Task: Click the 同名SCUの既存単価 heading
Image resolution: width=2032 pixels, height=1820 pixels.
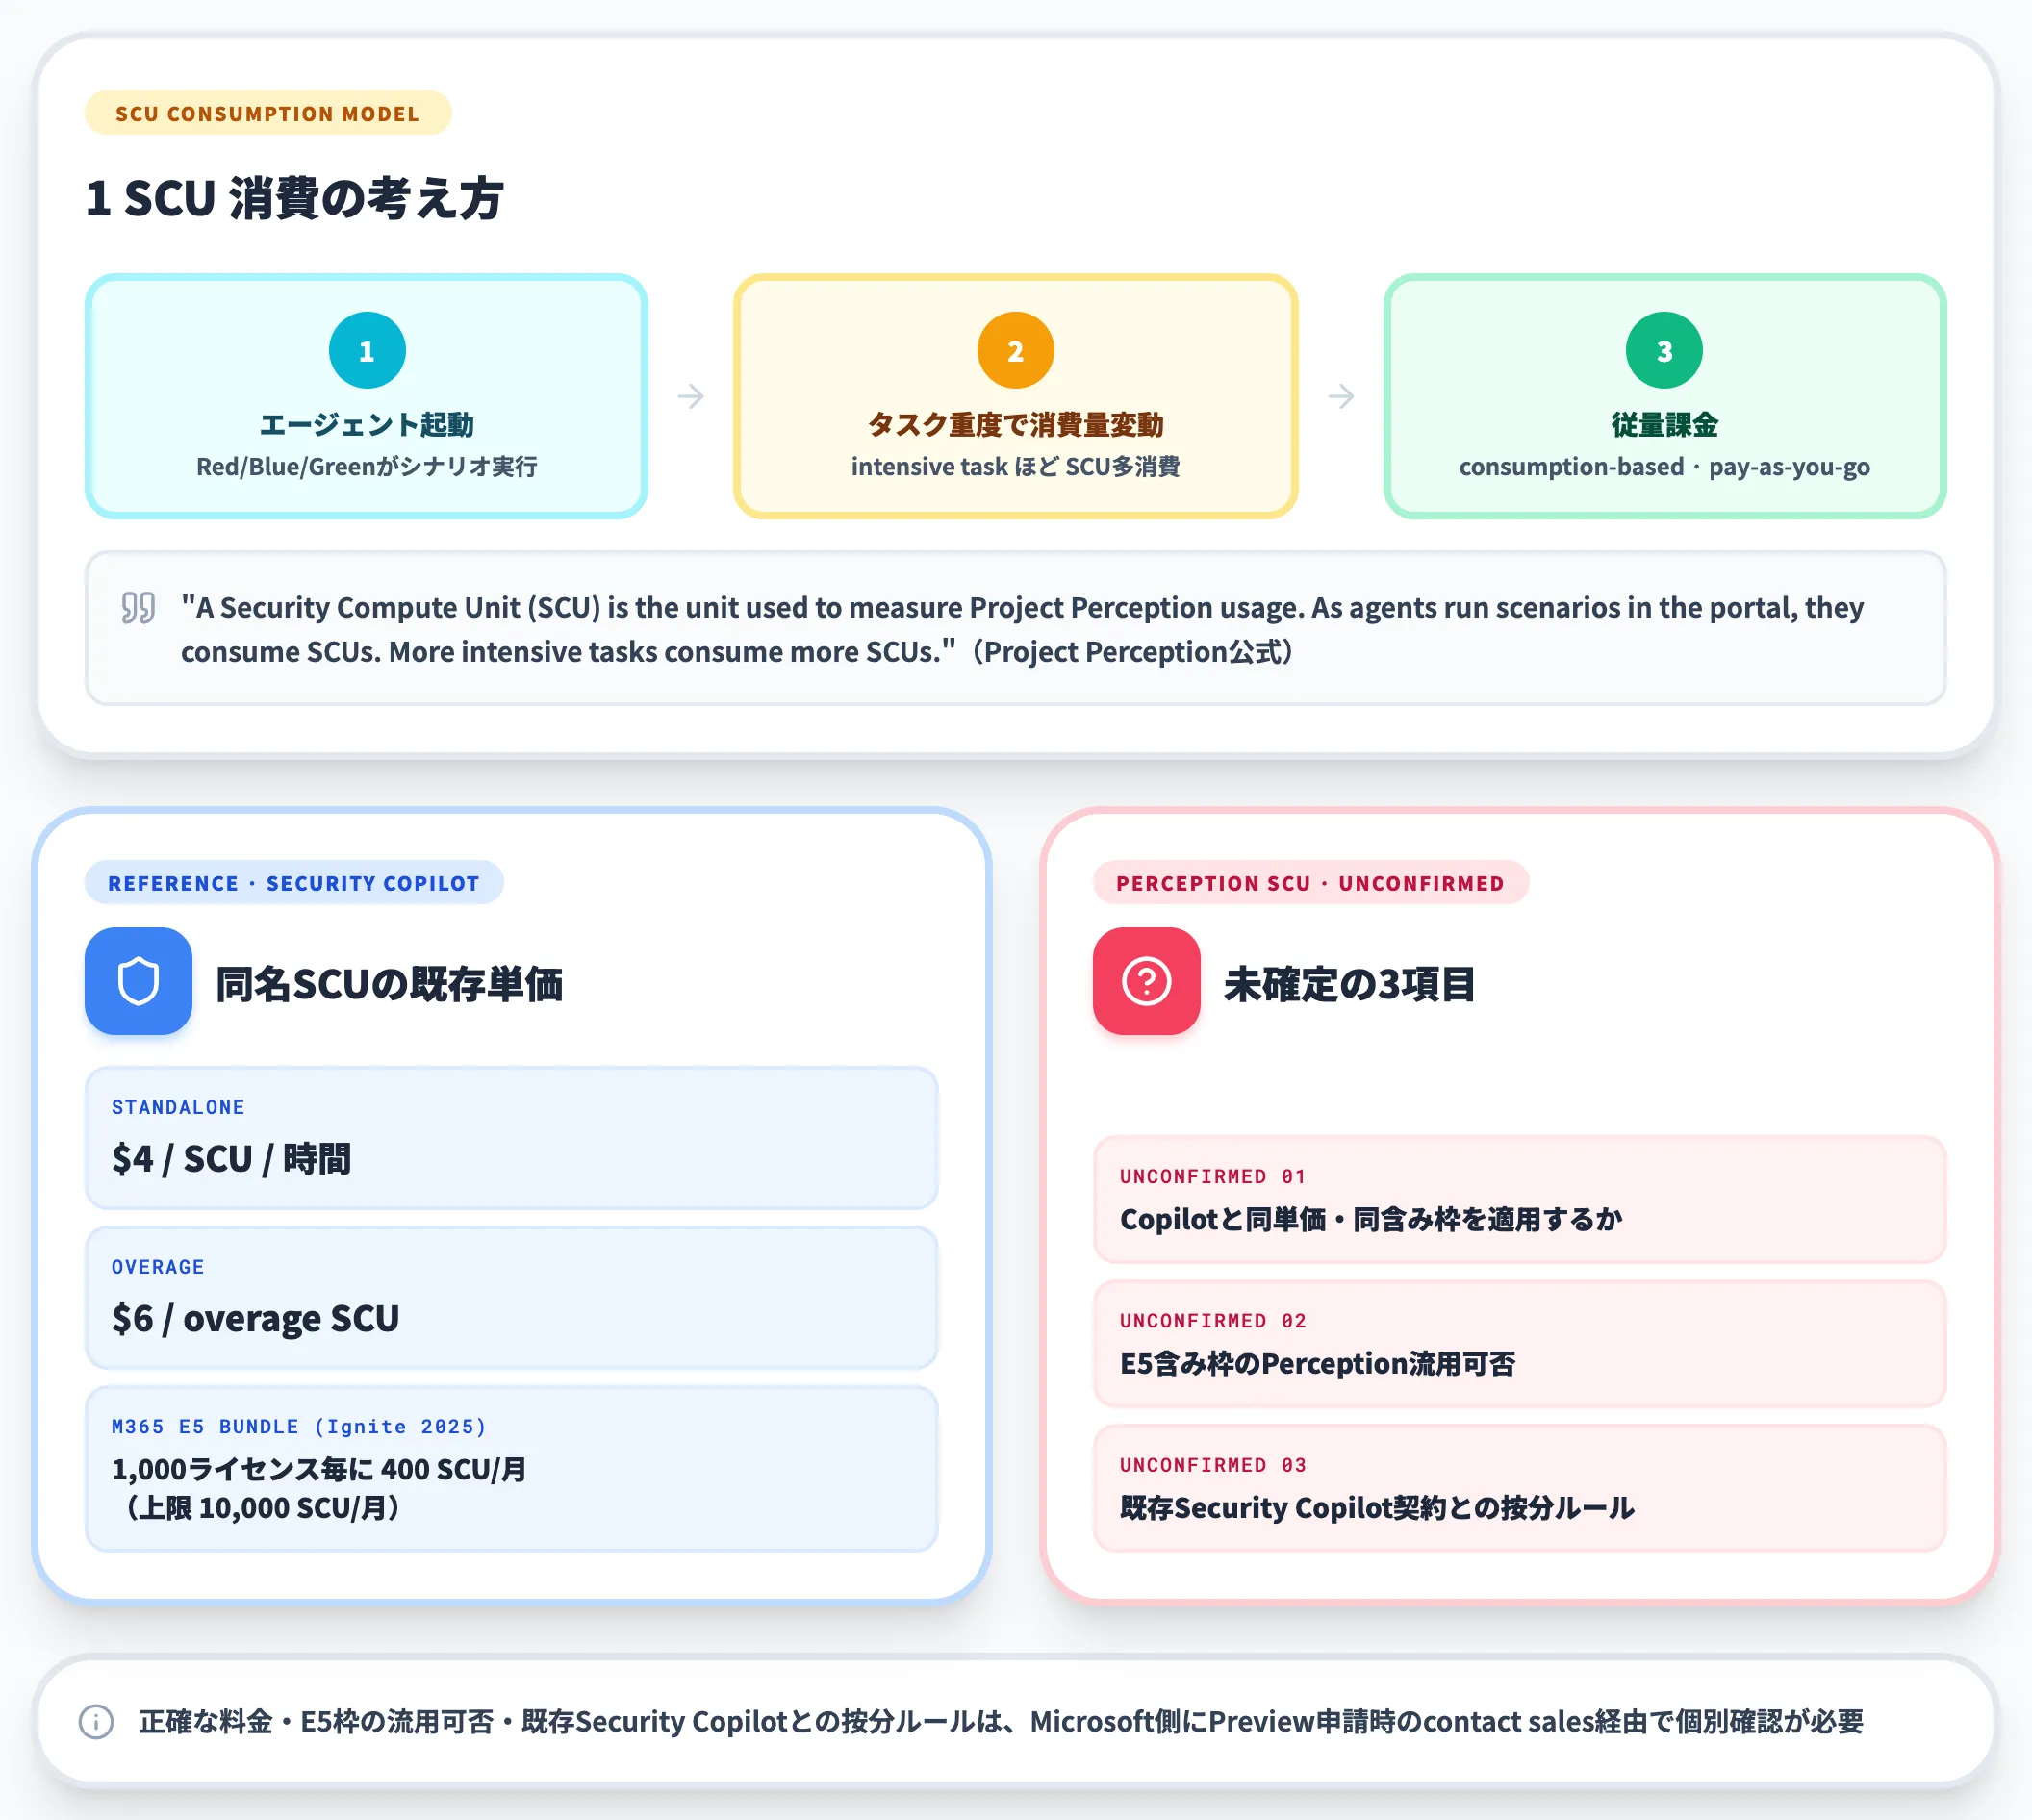Action: pyautogui.click(x=390, y=985)
